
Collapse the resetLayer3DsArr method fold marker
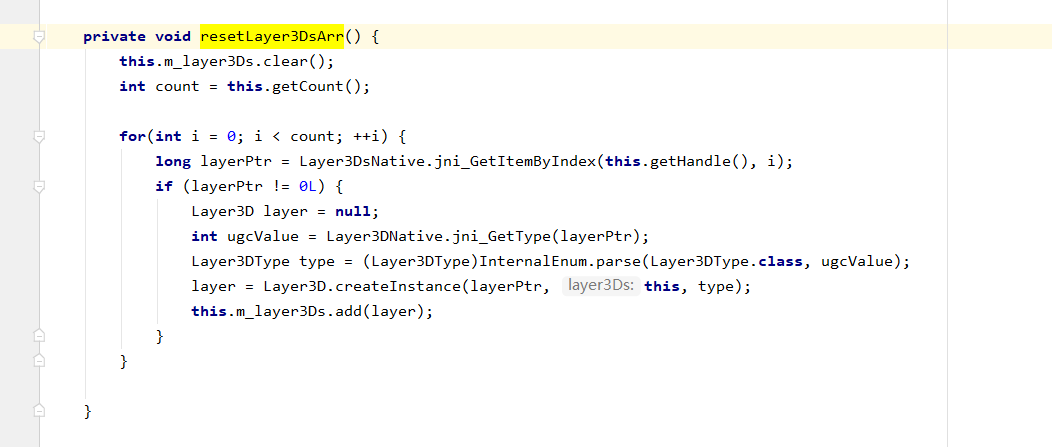[x=40, y=37]
